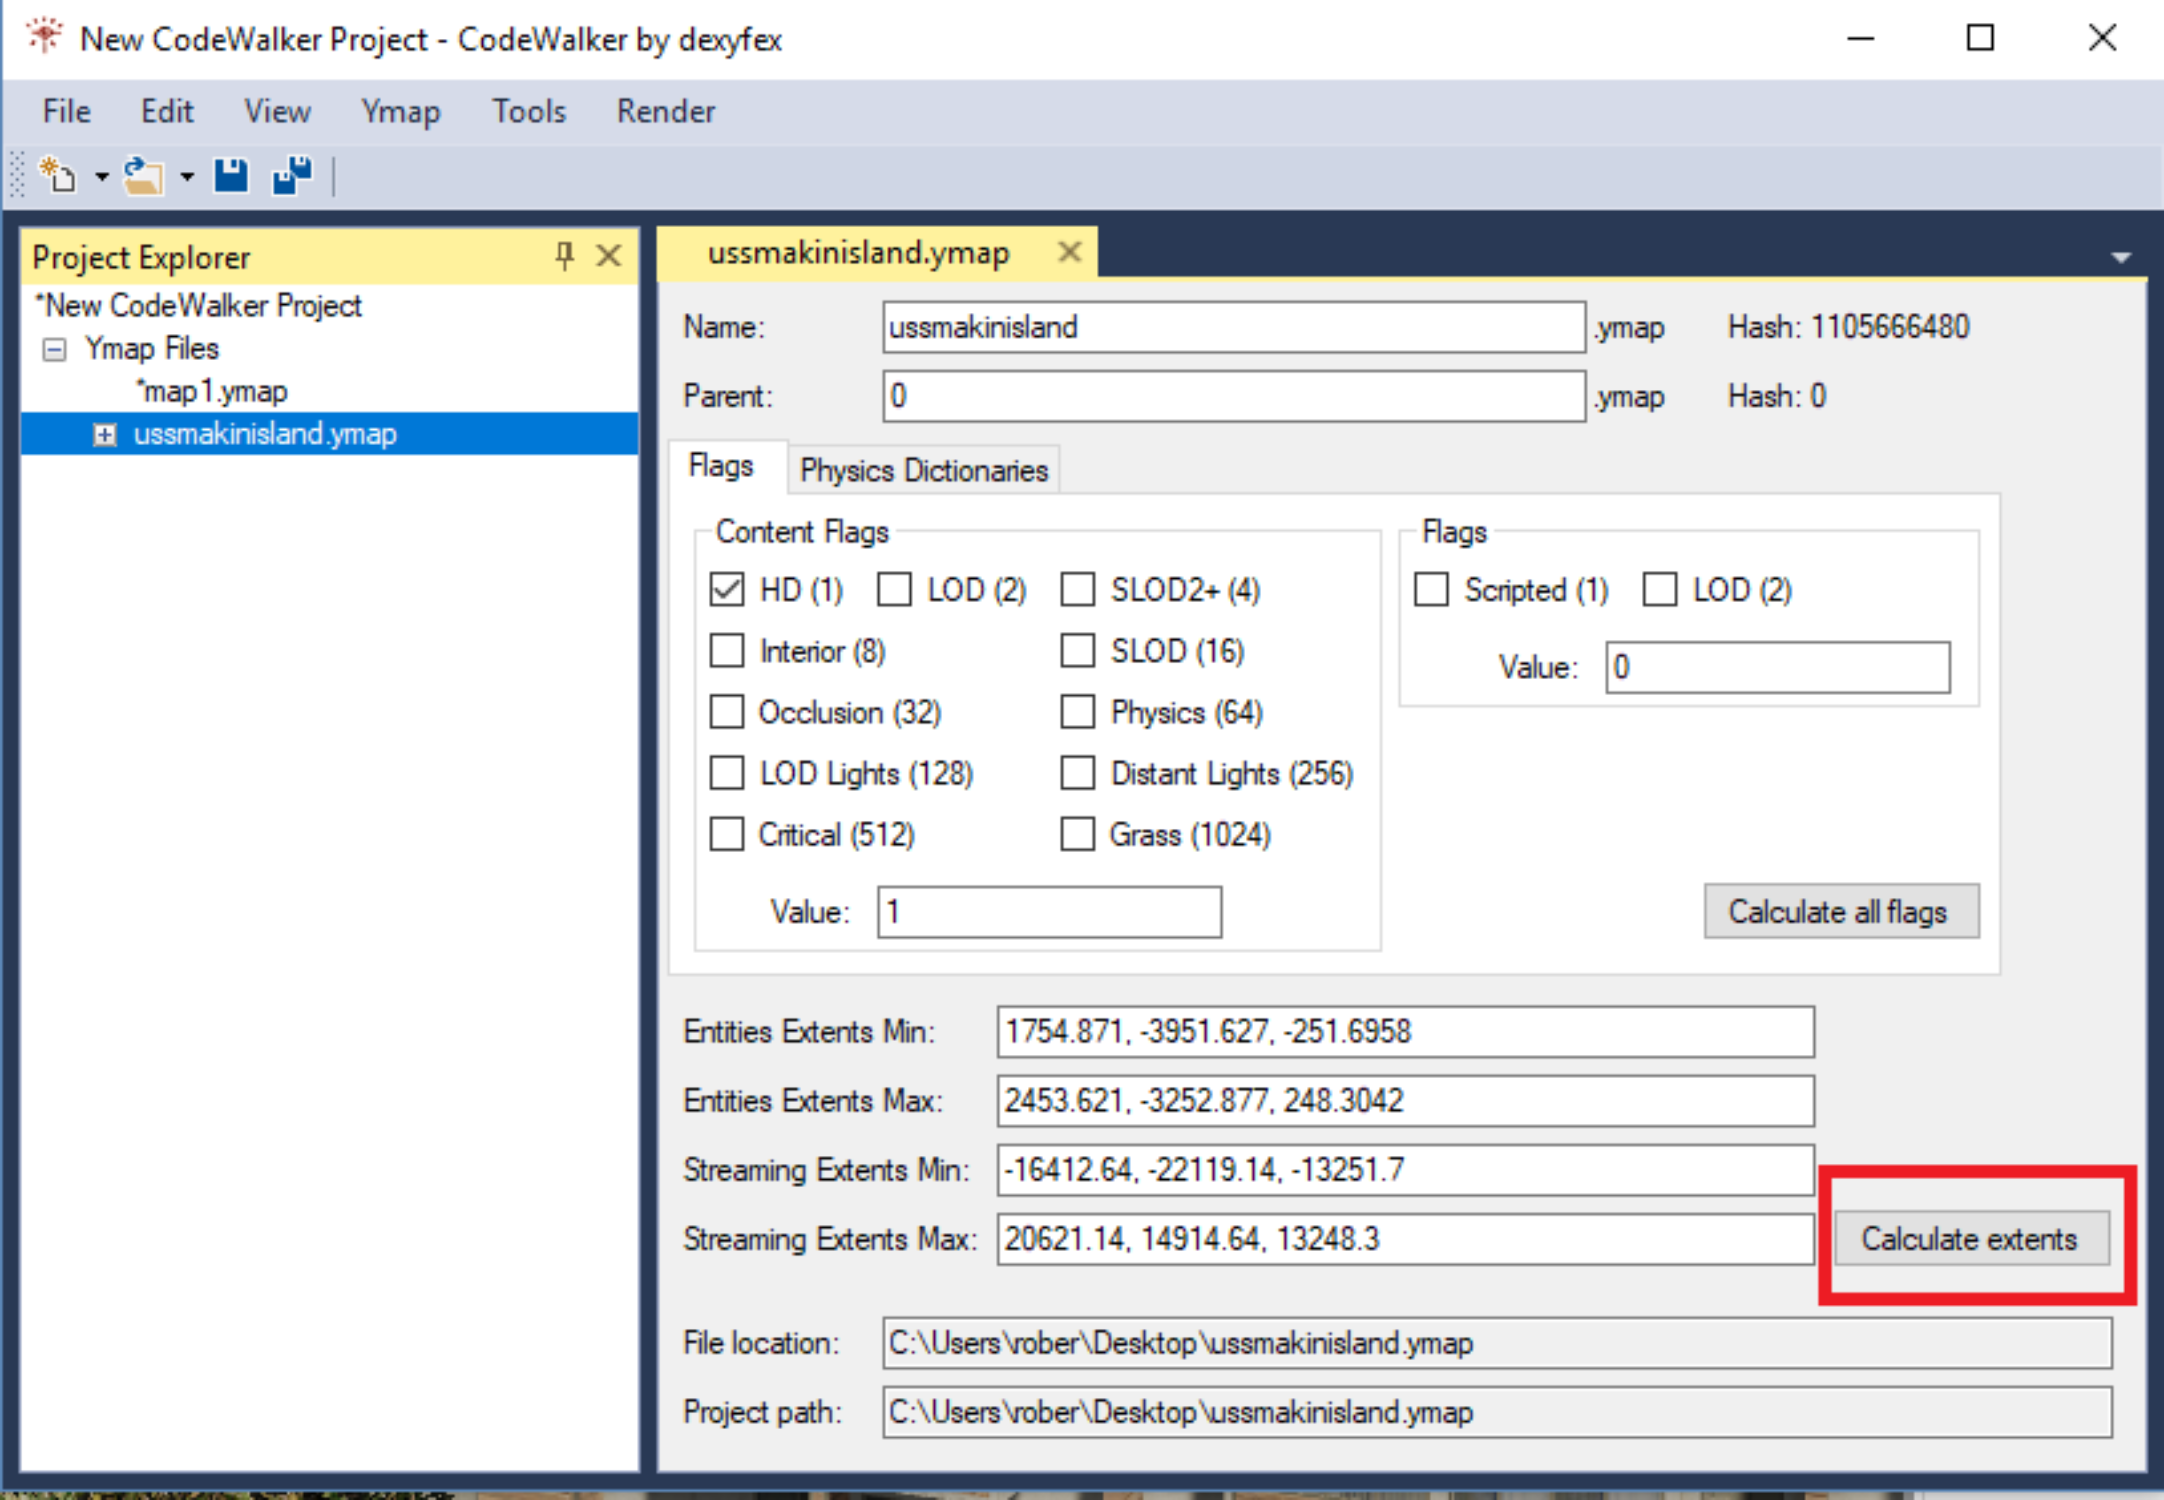Click the Save All toolbar icon
2164x1500 pixels.
coord(293,176)
